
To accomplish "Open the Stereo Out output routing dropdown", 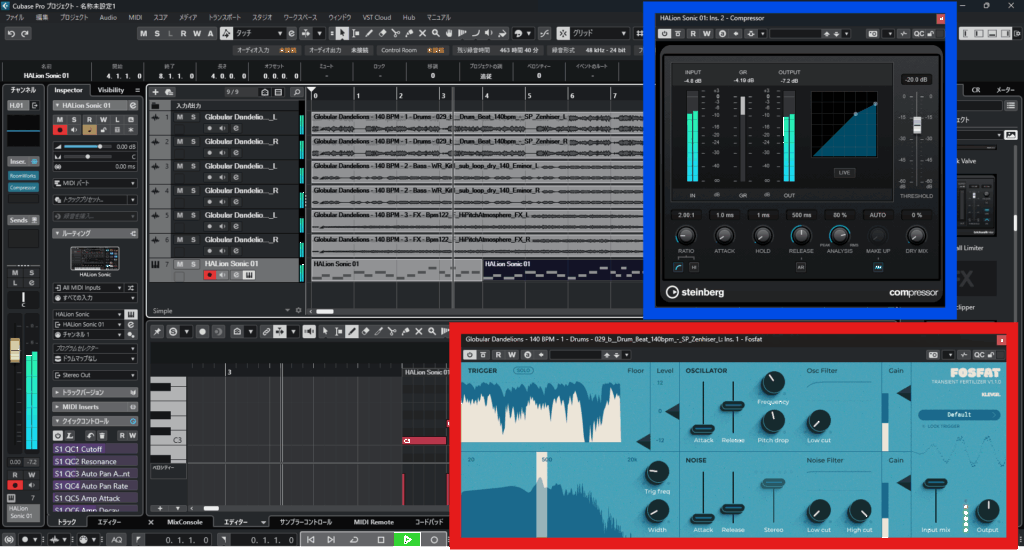I will click(95, 375).
